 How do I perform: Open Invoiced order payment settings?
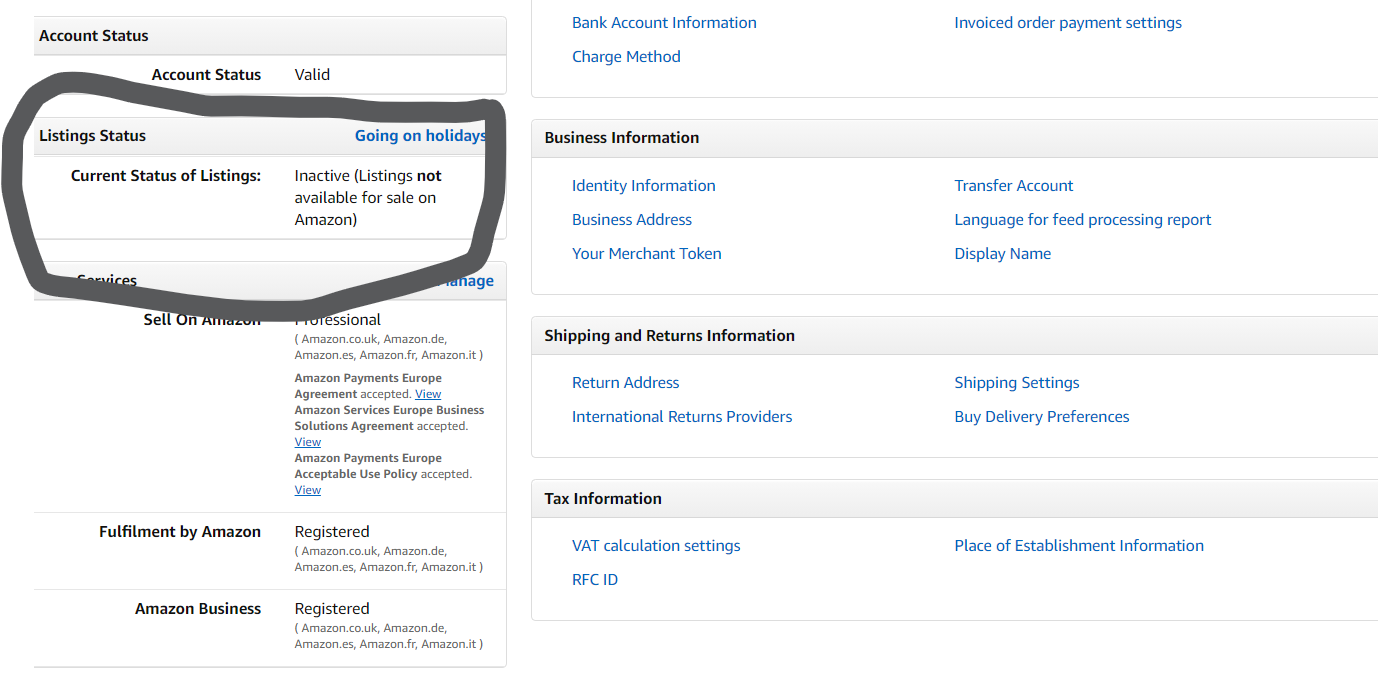1068,22
